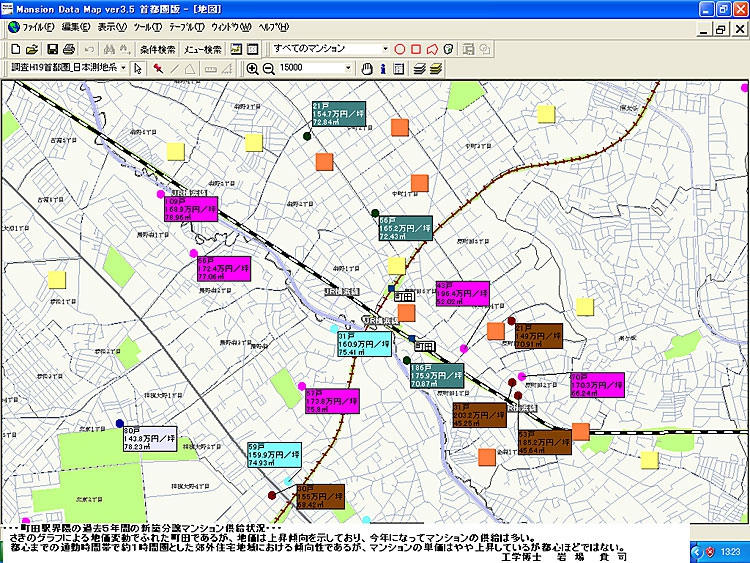Image resolution: width=750 pixels, height=563 pixels.
Task: Open the layers stack icon
Action: click(x=421, y=68)
